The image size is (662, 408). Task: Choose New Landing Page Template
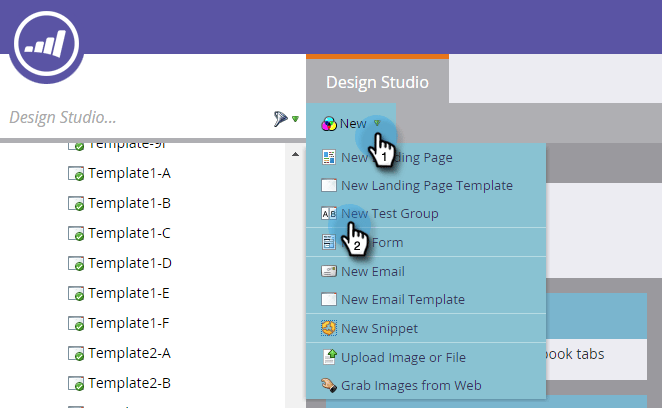point(426,185)
